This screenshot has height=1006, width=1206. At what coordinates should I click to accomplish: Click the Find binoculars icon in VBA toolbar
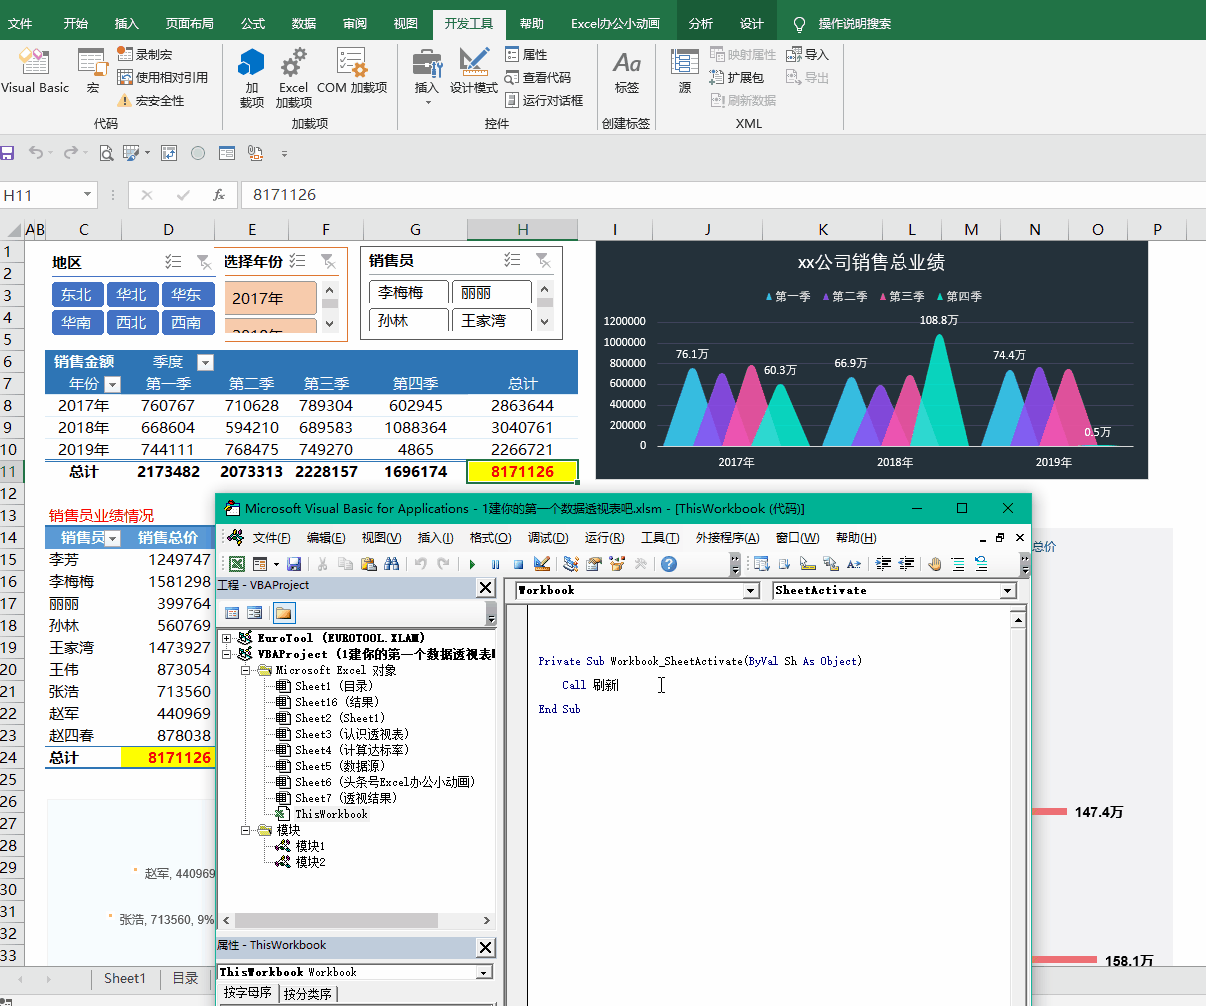tap(390, 564)
